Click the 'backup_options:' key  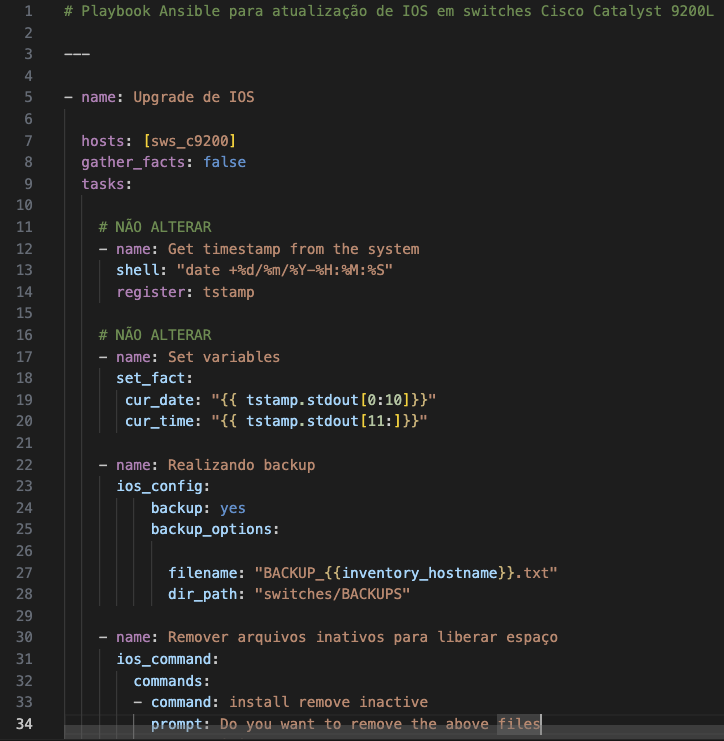[215, 529]
